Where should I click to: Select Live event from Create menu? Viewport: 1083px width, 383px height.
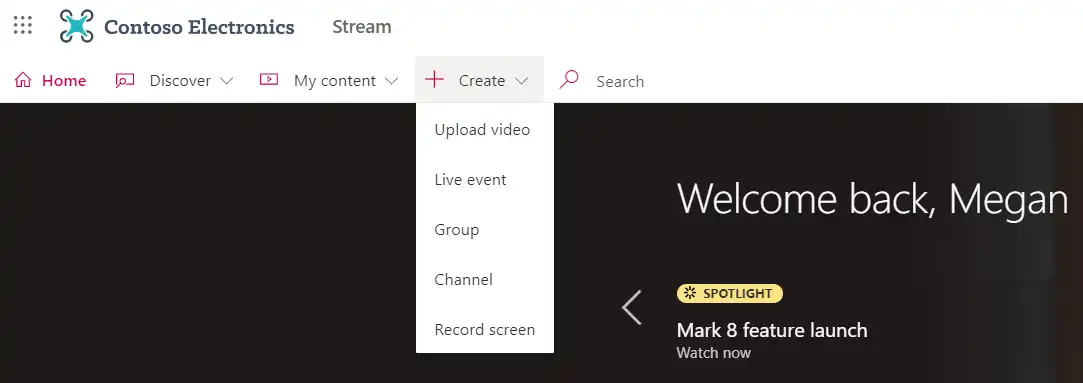485,179
